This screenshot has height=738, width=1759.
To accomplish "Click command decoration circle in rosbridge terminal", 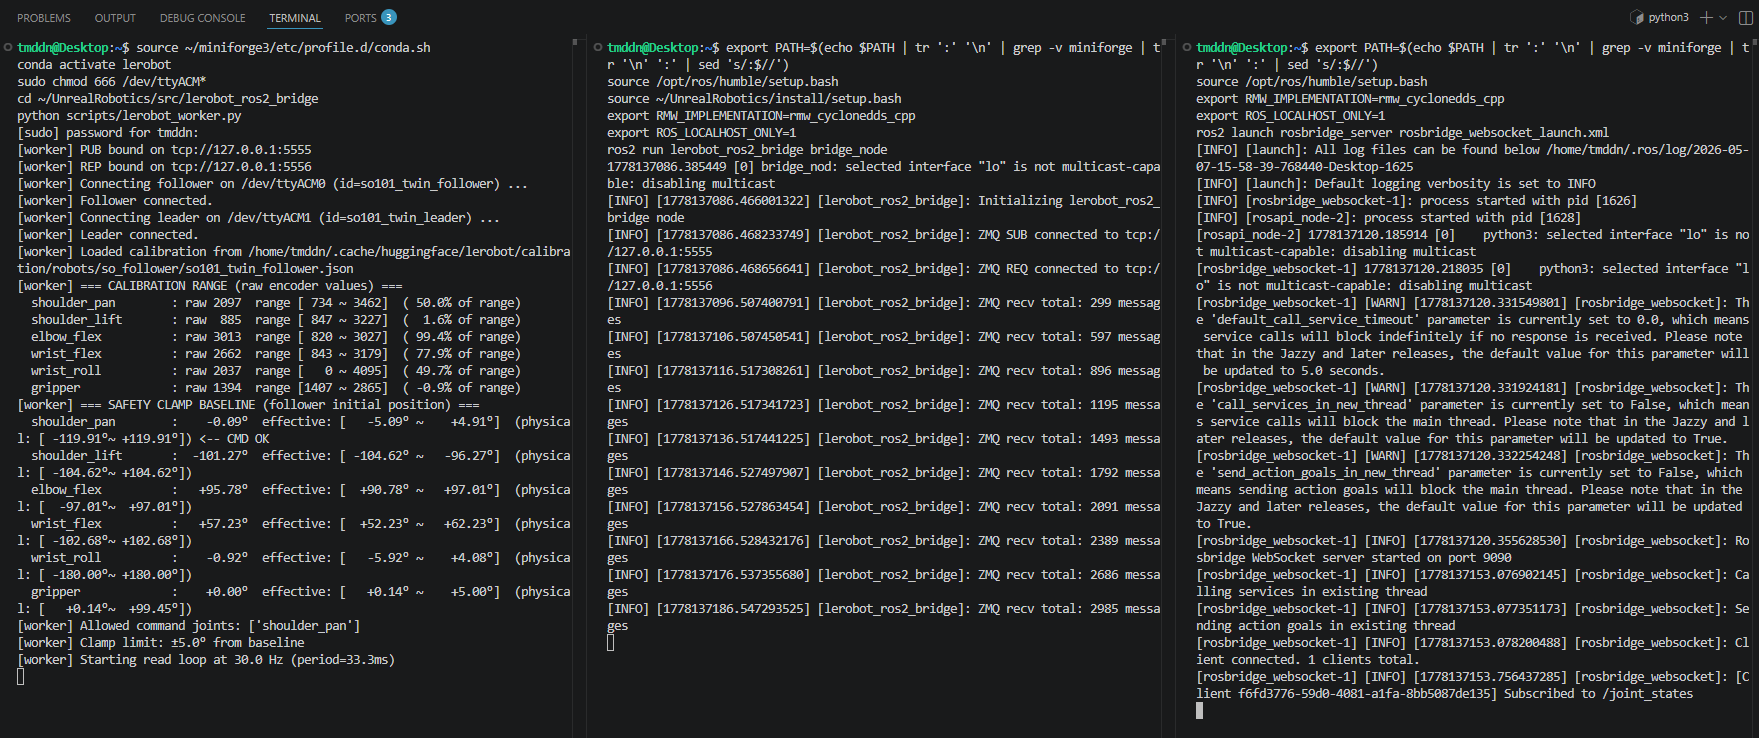I will [x=1187, y=47].
